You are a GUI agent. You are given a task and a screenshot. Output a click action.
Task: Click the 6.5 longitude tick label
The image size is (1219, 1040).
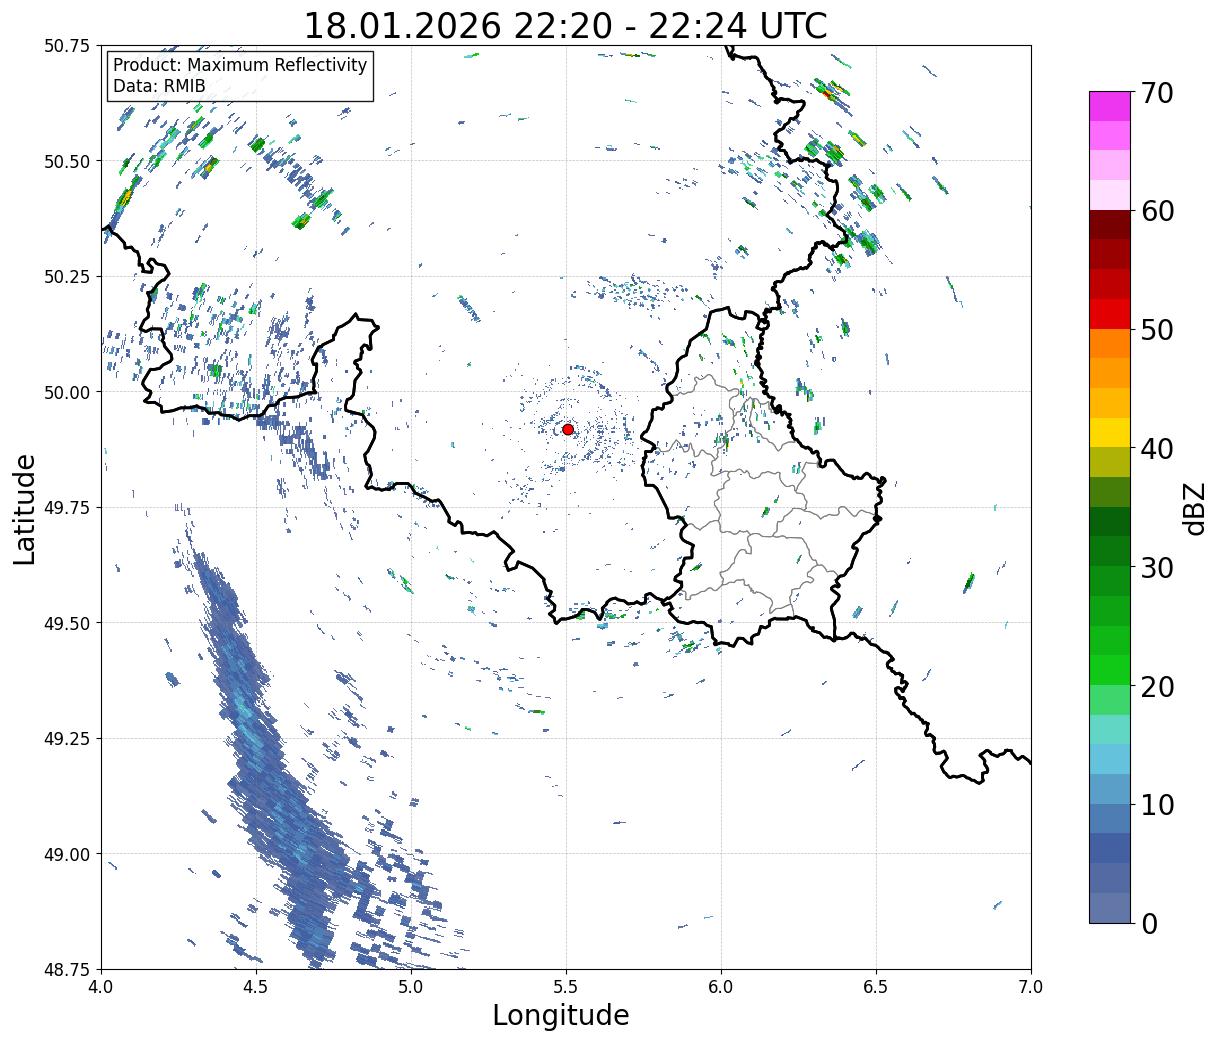876,987
